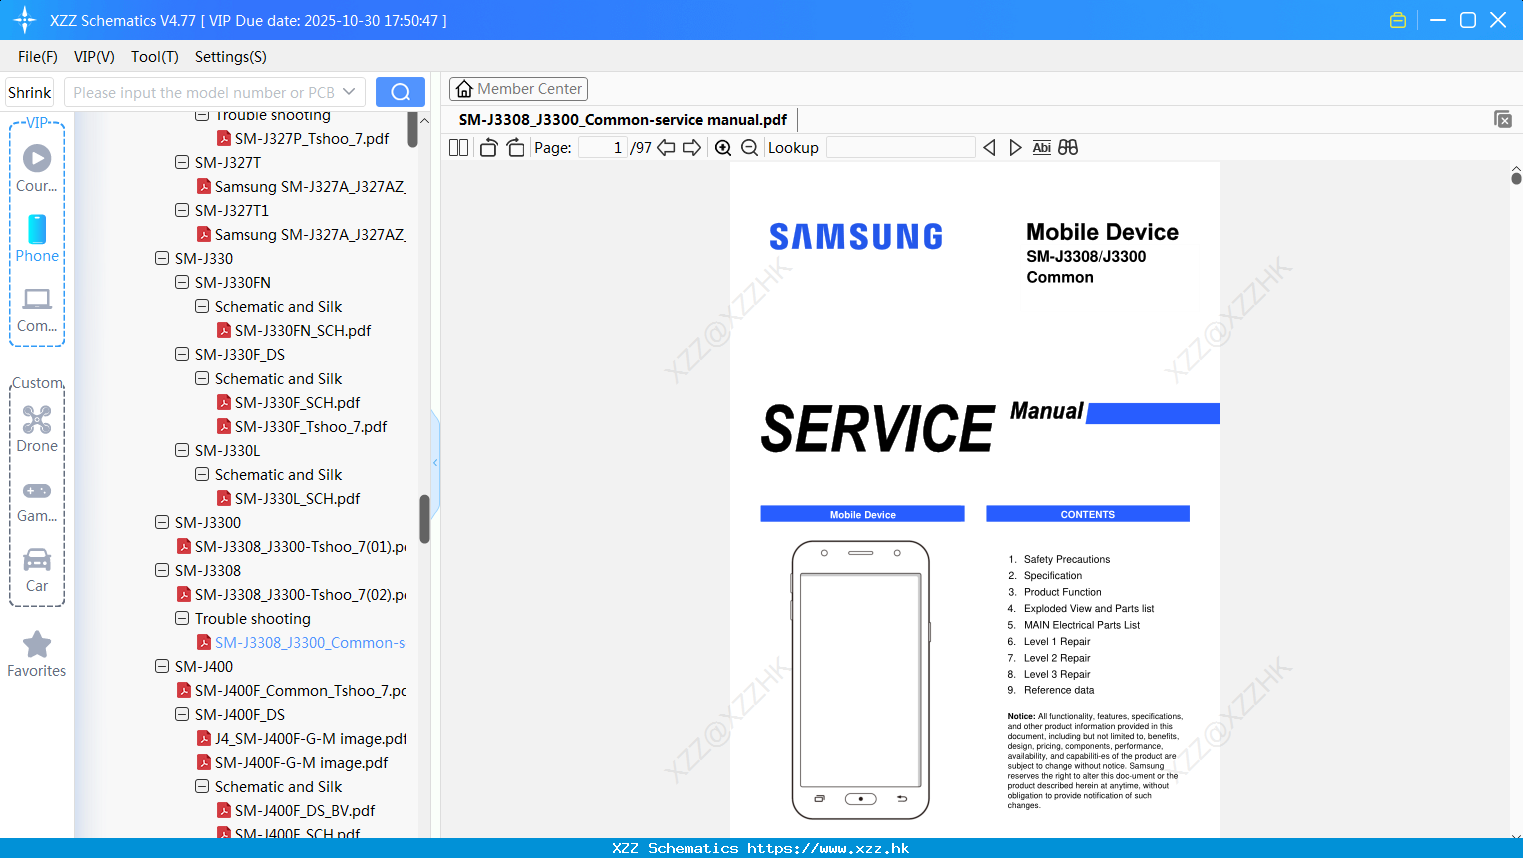Find next lookup result triangle

pyautogui.click(x=1015, y=148)
